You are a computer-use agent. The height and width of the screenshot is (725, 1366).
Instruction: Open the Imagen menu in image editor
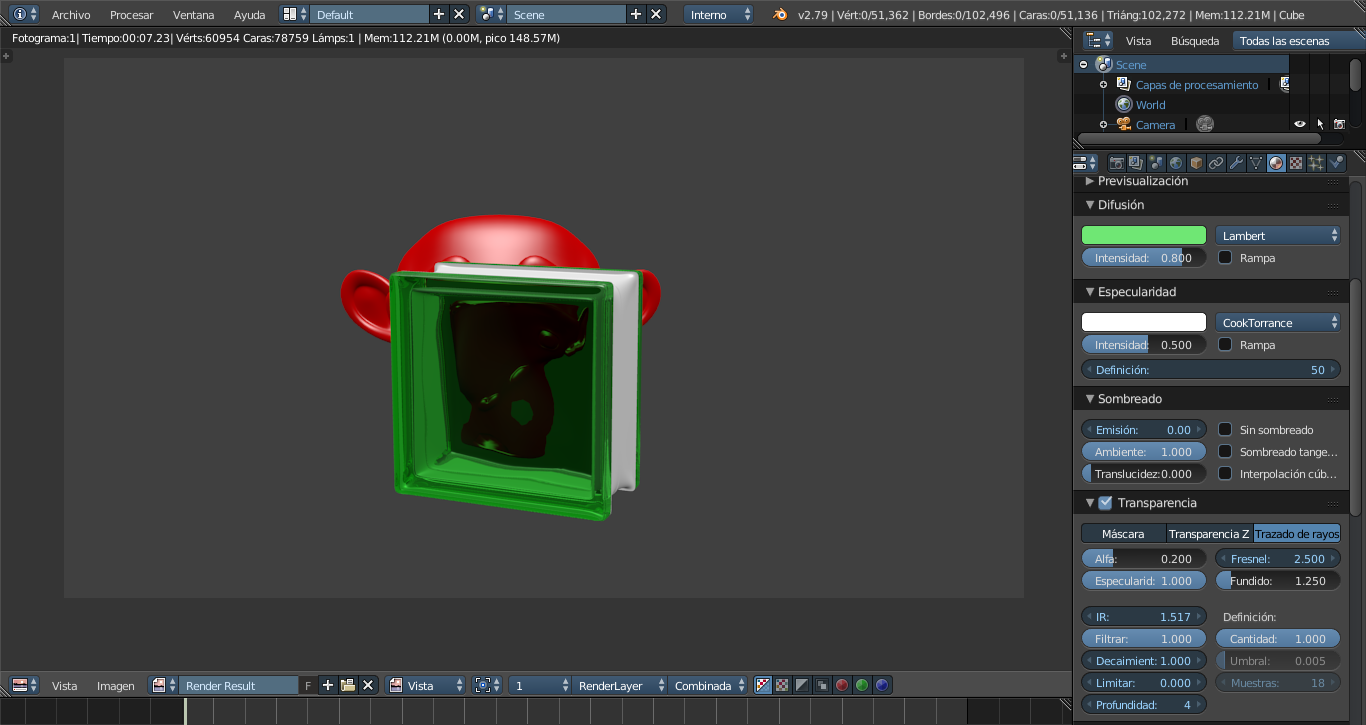coord(116,685)
